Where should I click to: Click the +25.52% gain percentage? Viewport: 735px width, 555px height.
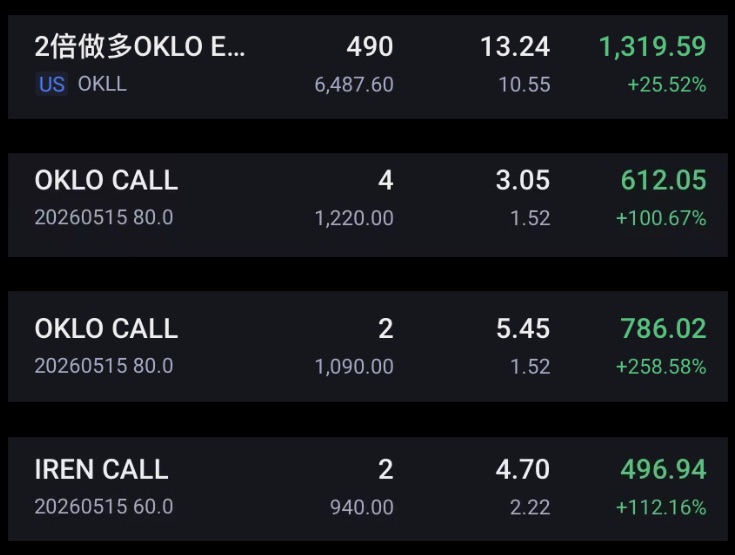[x=667, y=85]
